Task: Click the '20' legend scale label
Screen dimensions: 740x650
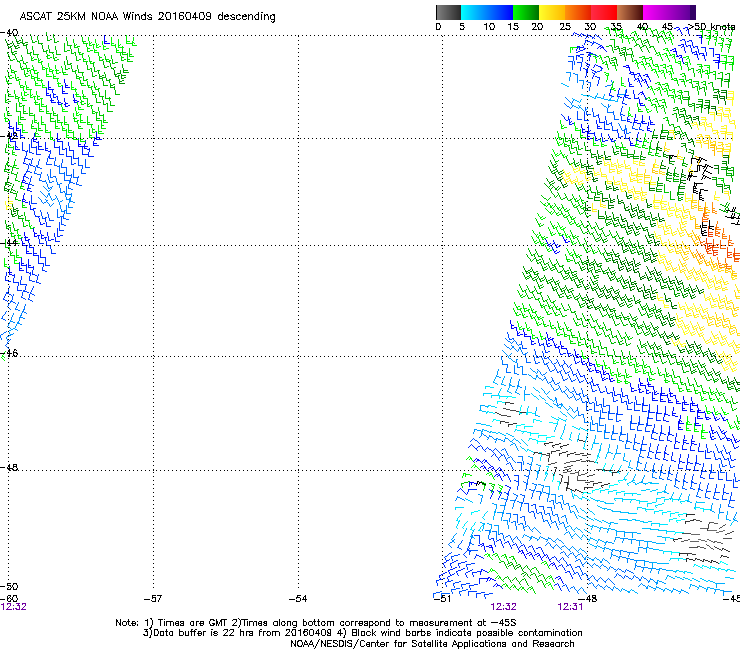Action: point(537,27)
